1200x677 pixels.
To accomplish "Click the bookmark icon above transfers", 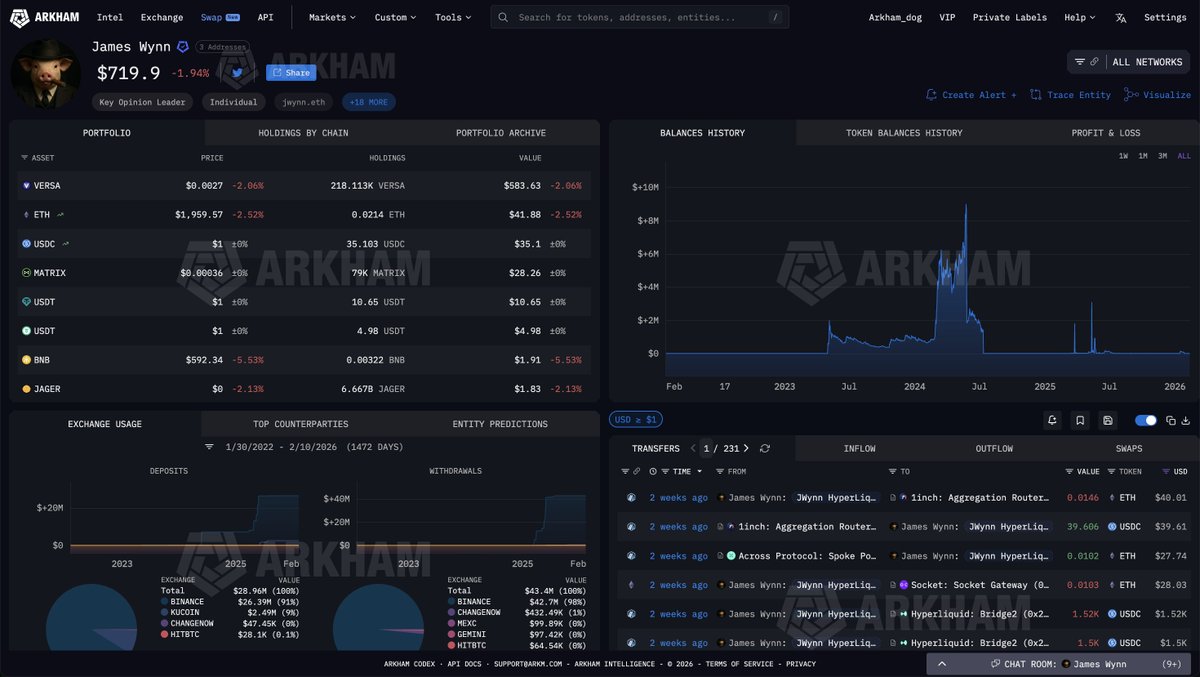I will click(1080, 420).
